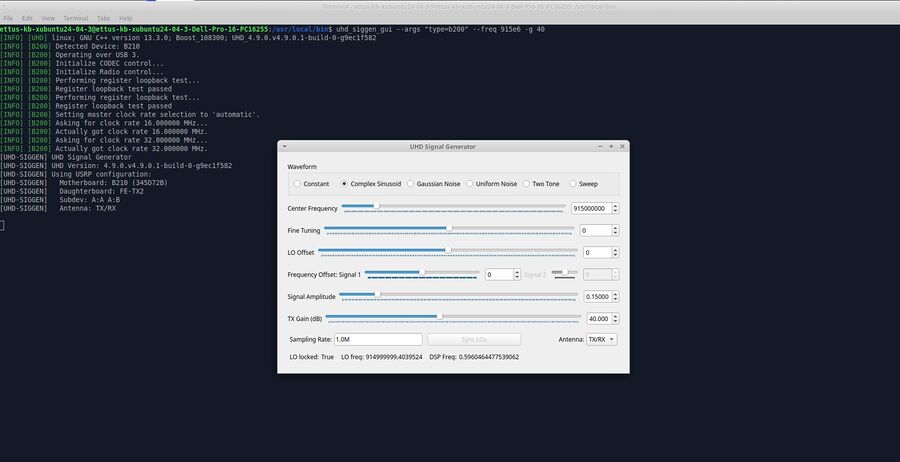This screenshot has width=900, height=462.
Task: Click the Sync LOs button
Action: point(474,339)
